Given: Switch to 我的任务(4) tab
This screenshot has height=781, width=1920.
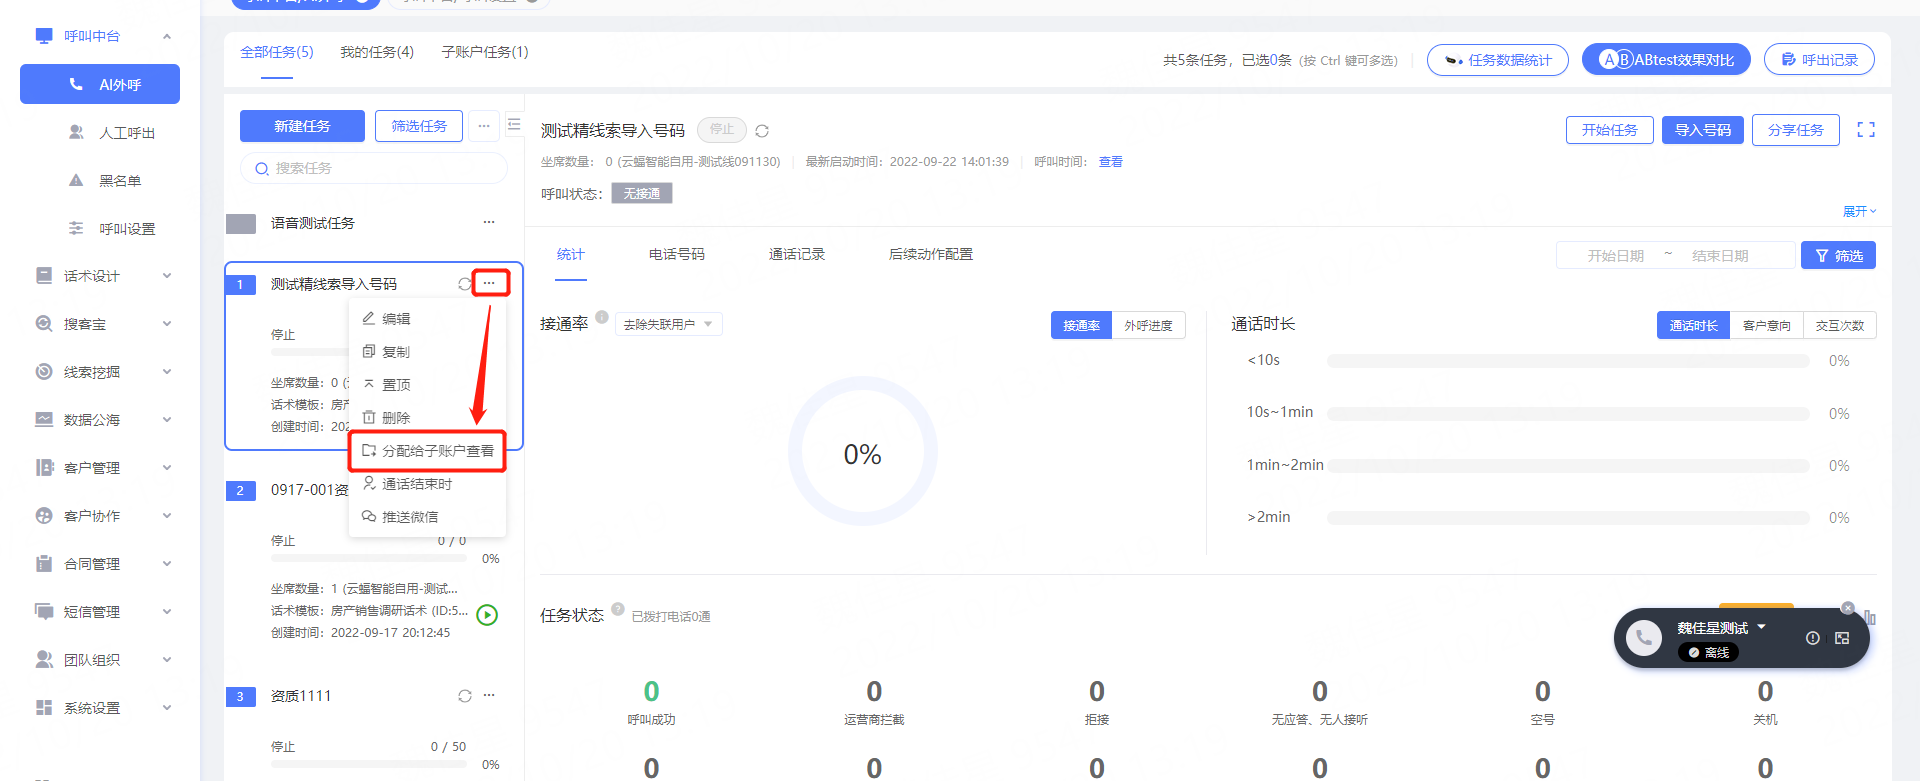Looking at the screenshot, I should (x=377, y=52).
